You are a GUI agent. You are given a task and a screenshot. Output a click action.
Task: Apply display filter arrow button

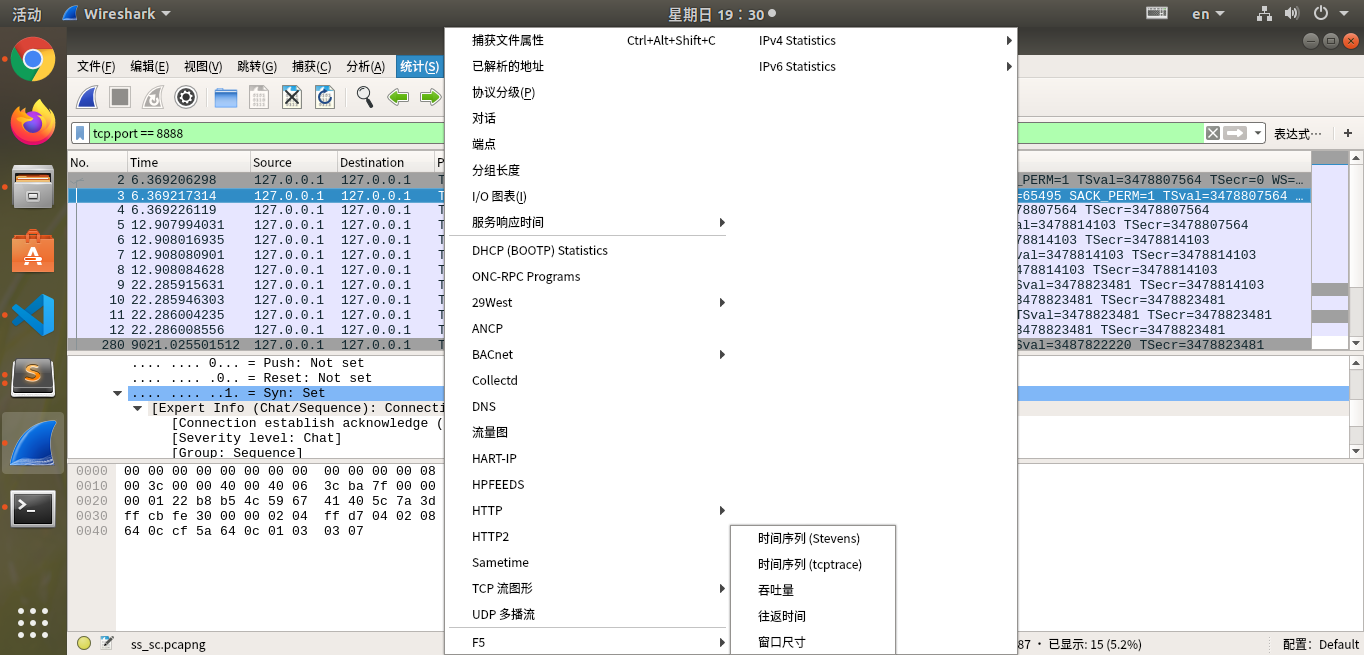tap(1236, 133)
